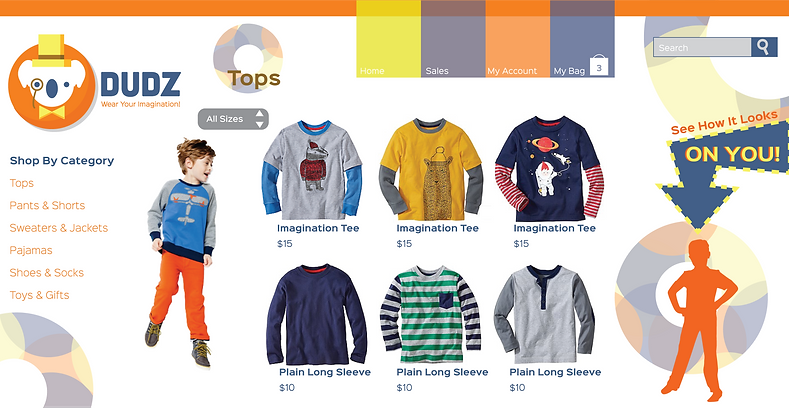Viewport: 789px width, 408px height.
Task: Open the Sales tab
Action: point(453,39)
